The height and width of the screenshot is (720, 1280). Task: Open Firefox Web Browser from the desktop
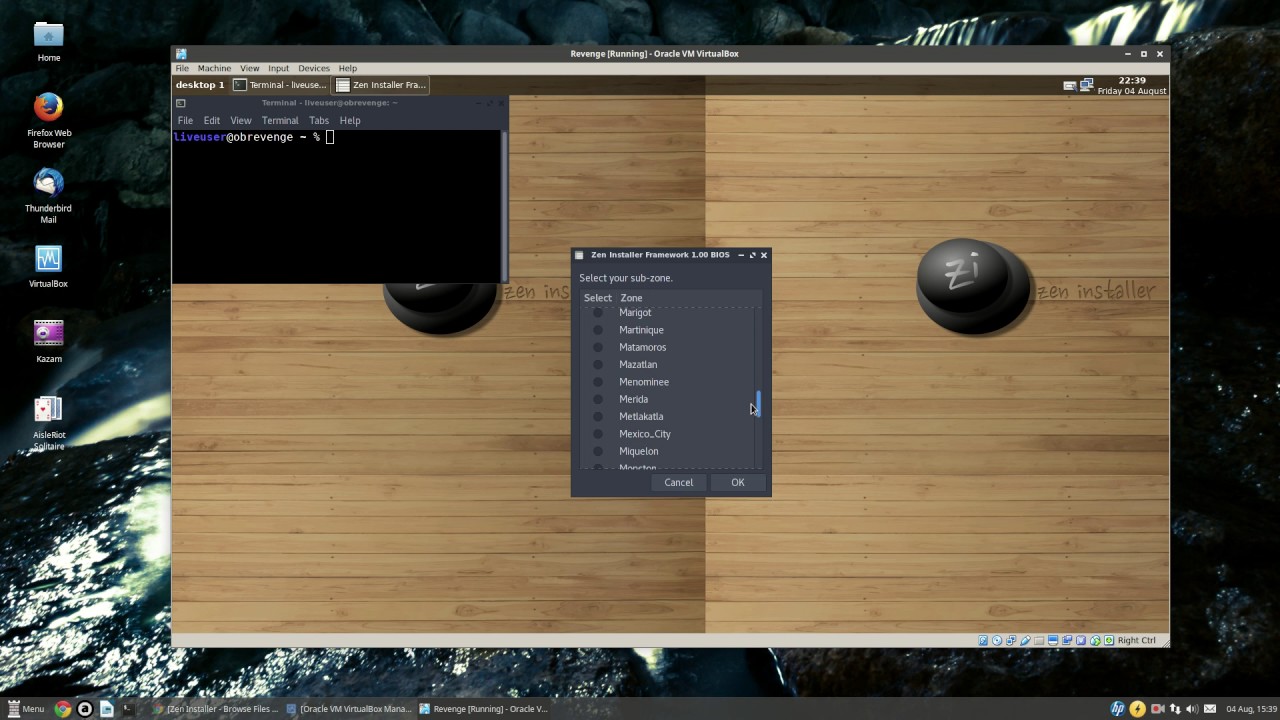click(48, 110)
